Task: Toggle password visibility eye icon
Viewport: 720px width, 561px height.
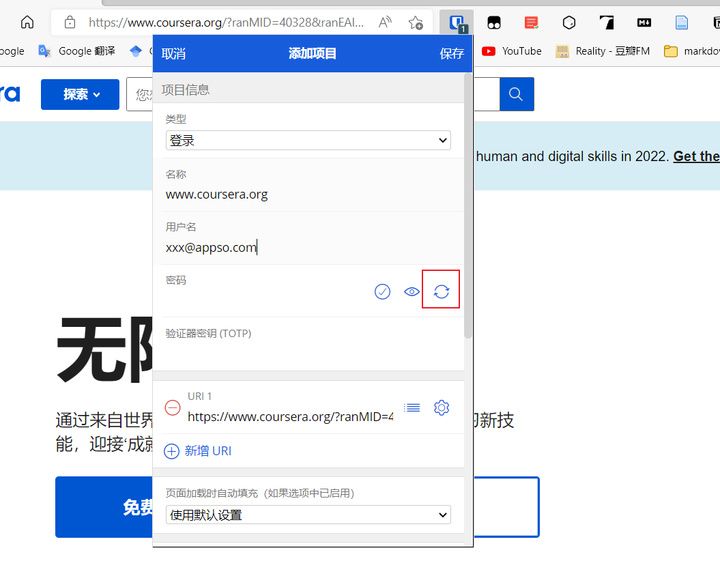Action: point(412,292)
